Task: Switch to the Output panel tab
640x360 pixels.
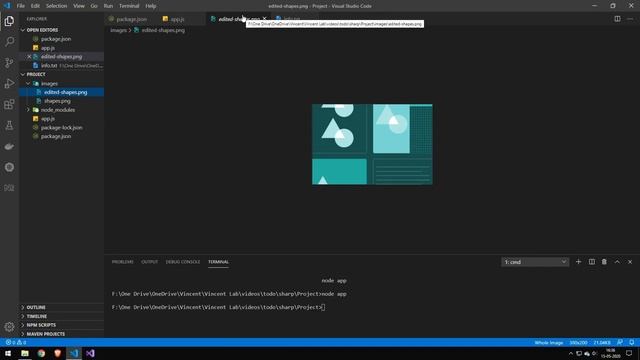Action: point(149,262)
